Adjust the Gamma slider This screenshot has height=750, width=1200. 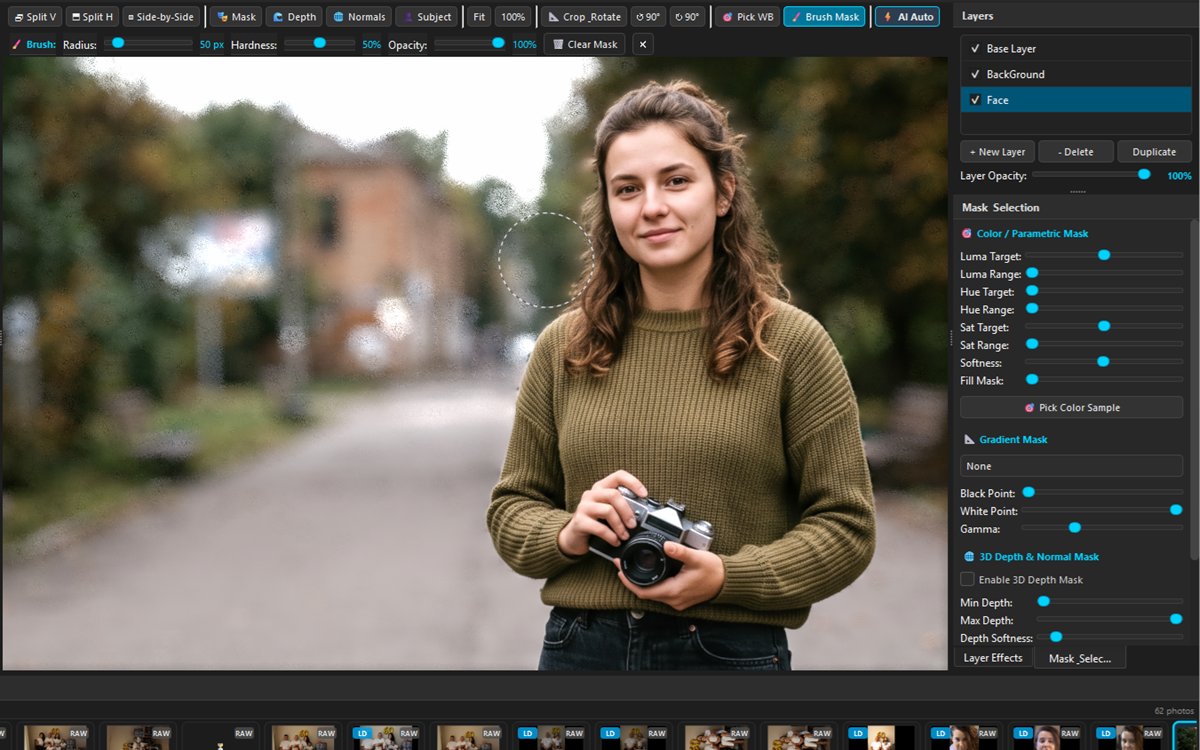[1102, 528]
